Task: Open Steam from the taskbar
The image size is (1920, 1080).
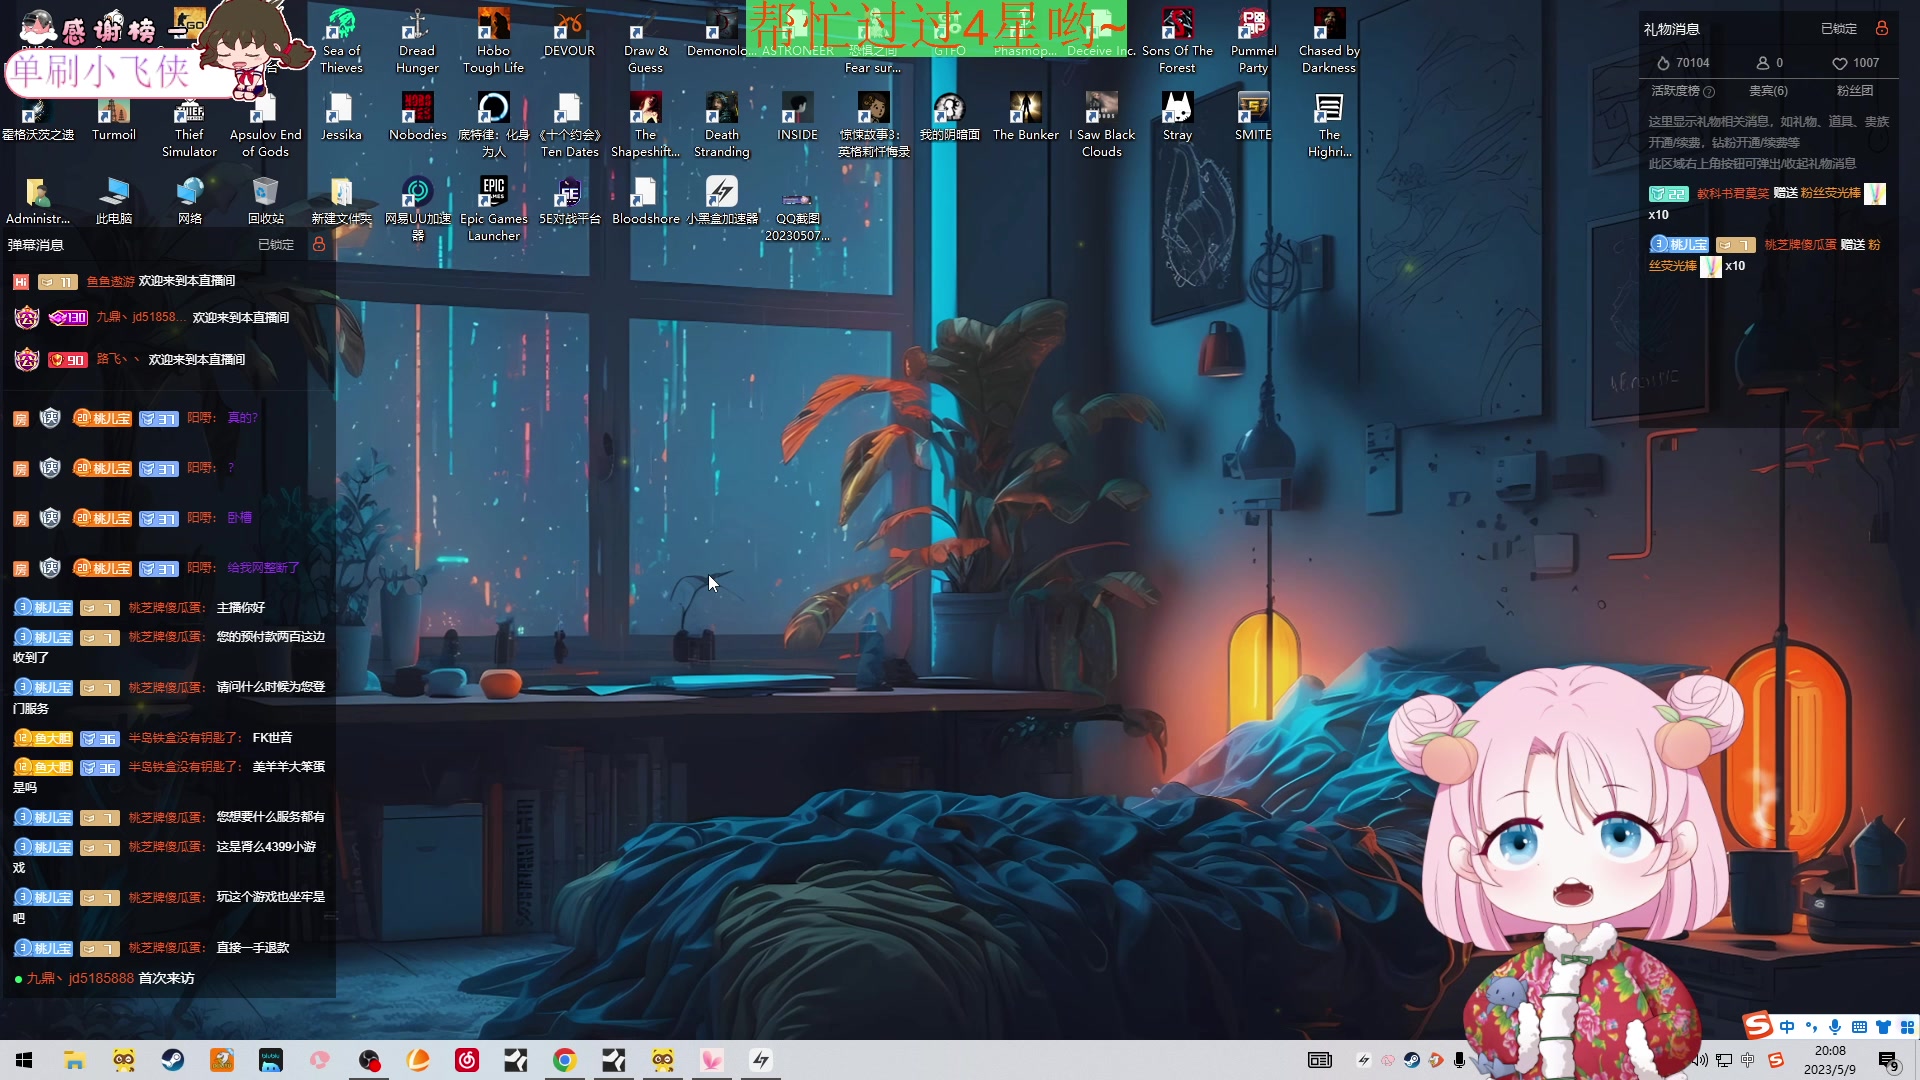Action: click(173, 1060)
